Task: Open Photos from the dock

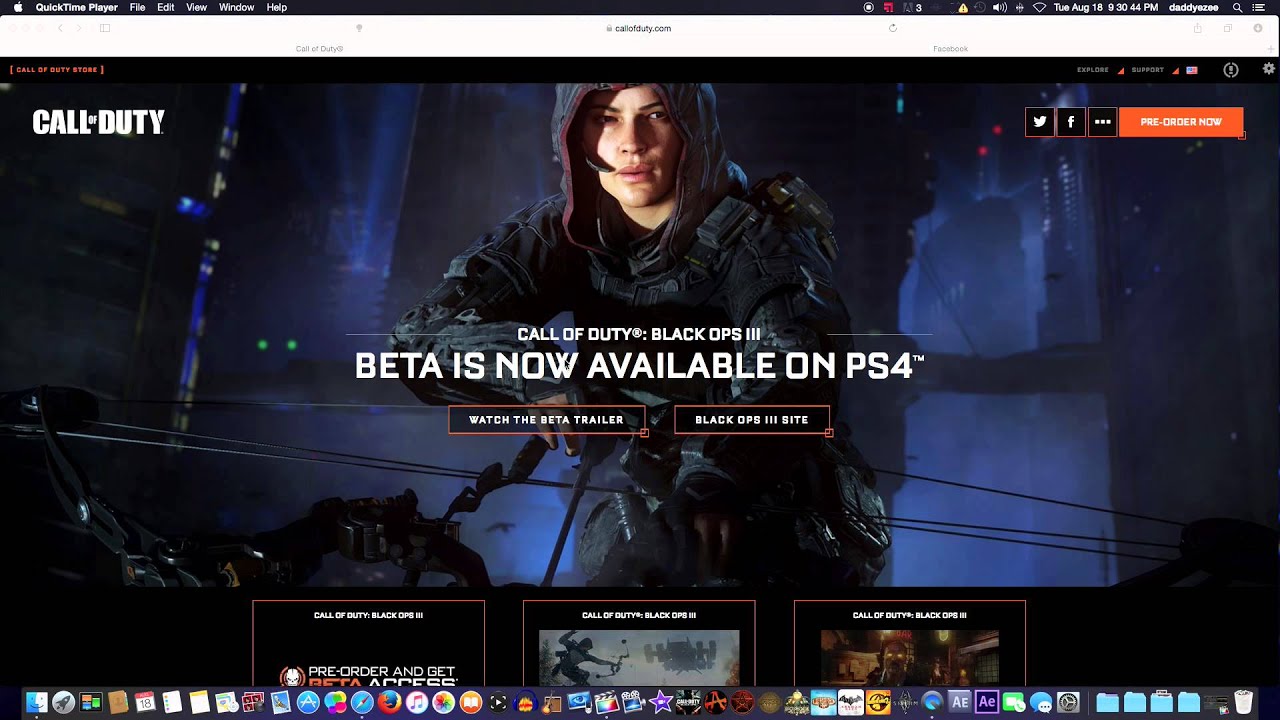Action: [443, 702]
